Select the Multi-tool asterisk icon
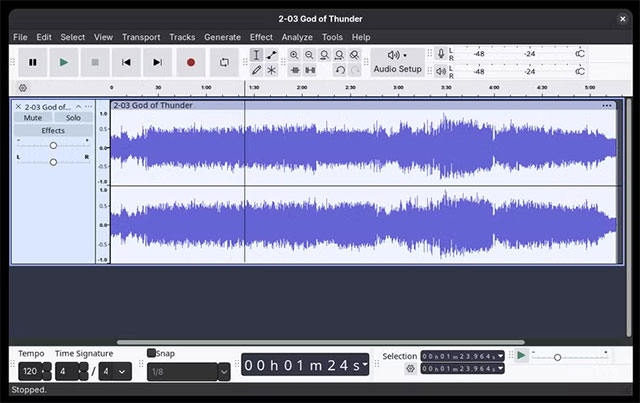This screenshot has height=403, width=640. click(x=271, y=70)
